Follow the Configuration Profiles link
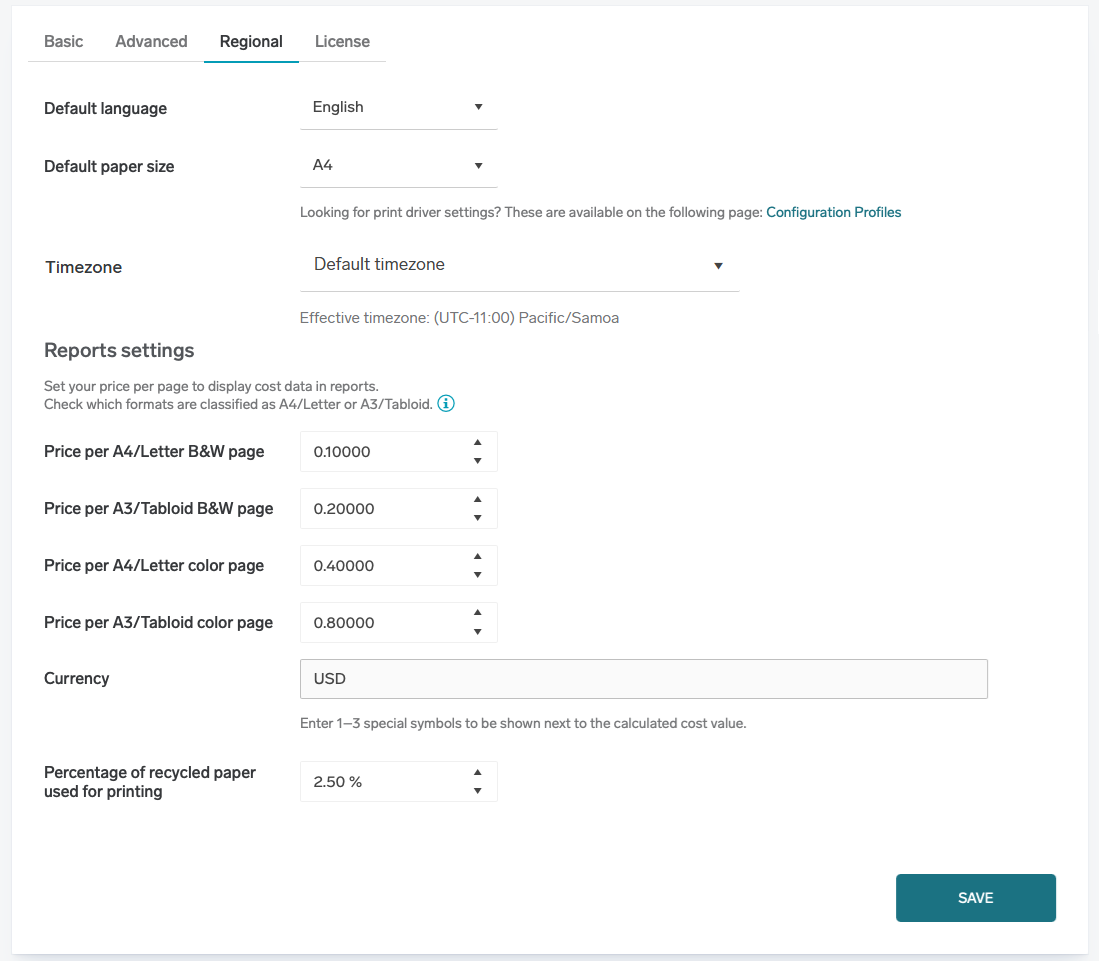 833,212
